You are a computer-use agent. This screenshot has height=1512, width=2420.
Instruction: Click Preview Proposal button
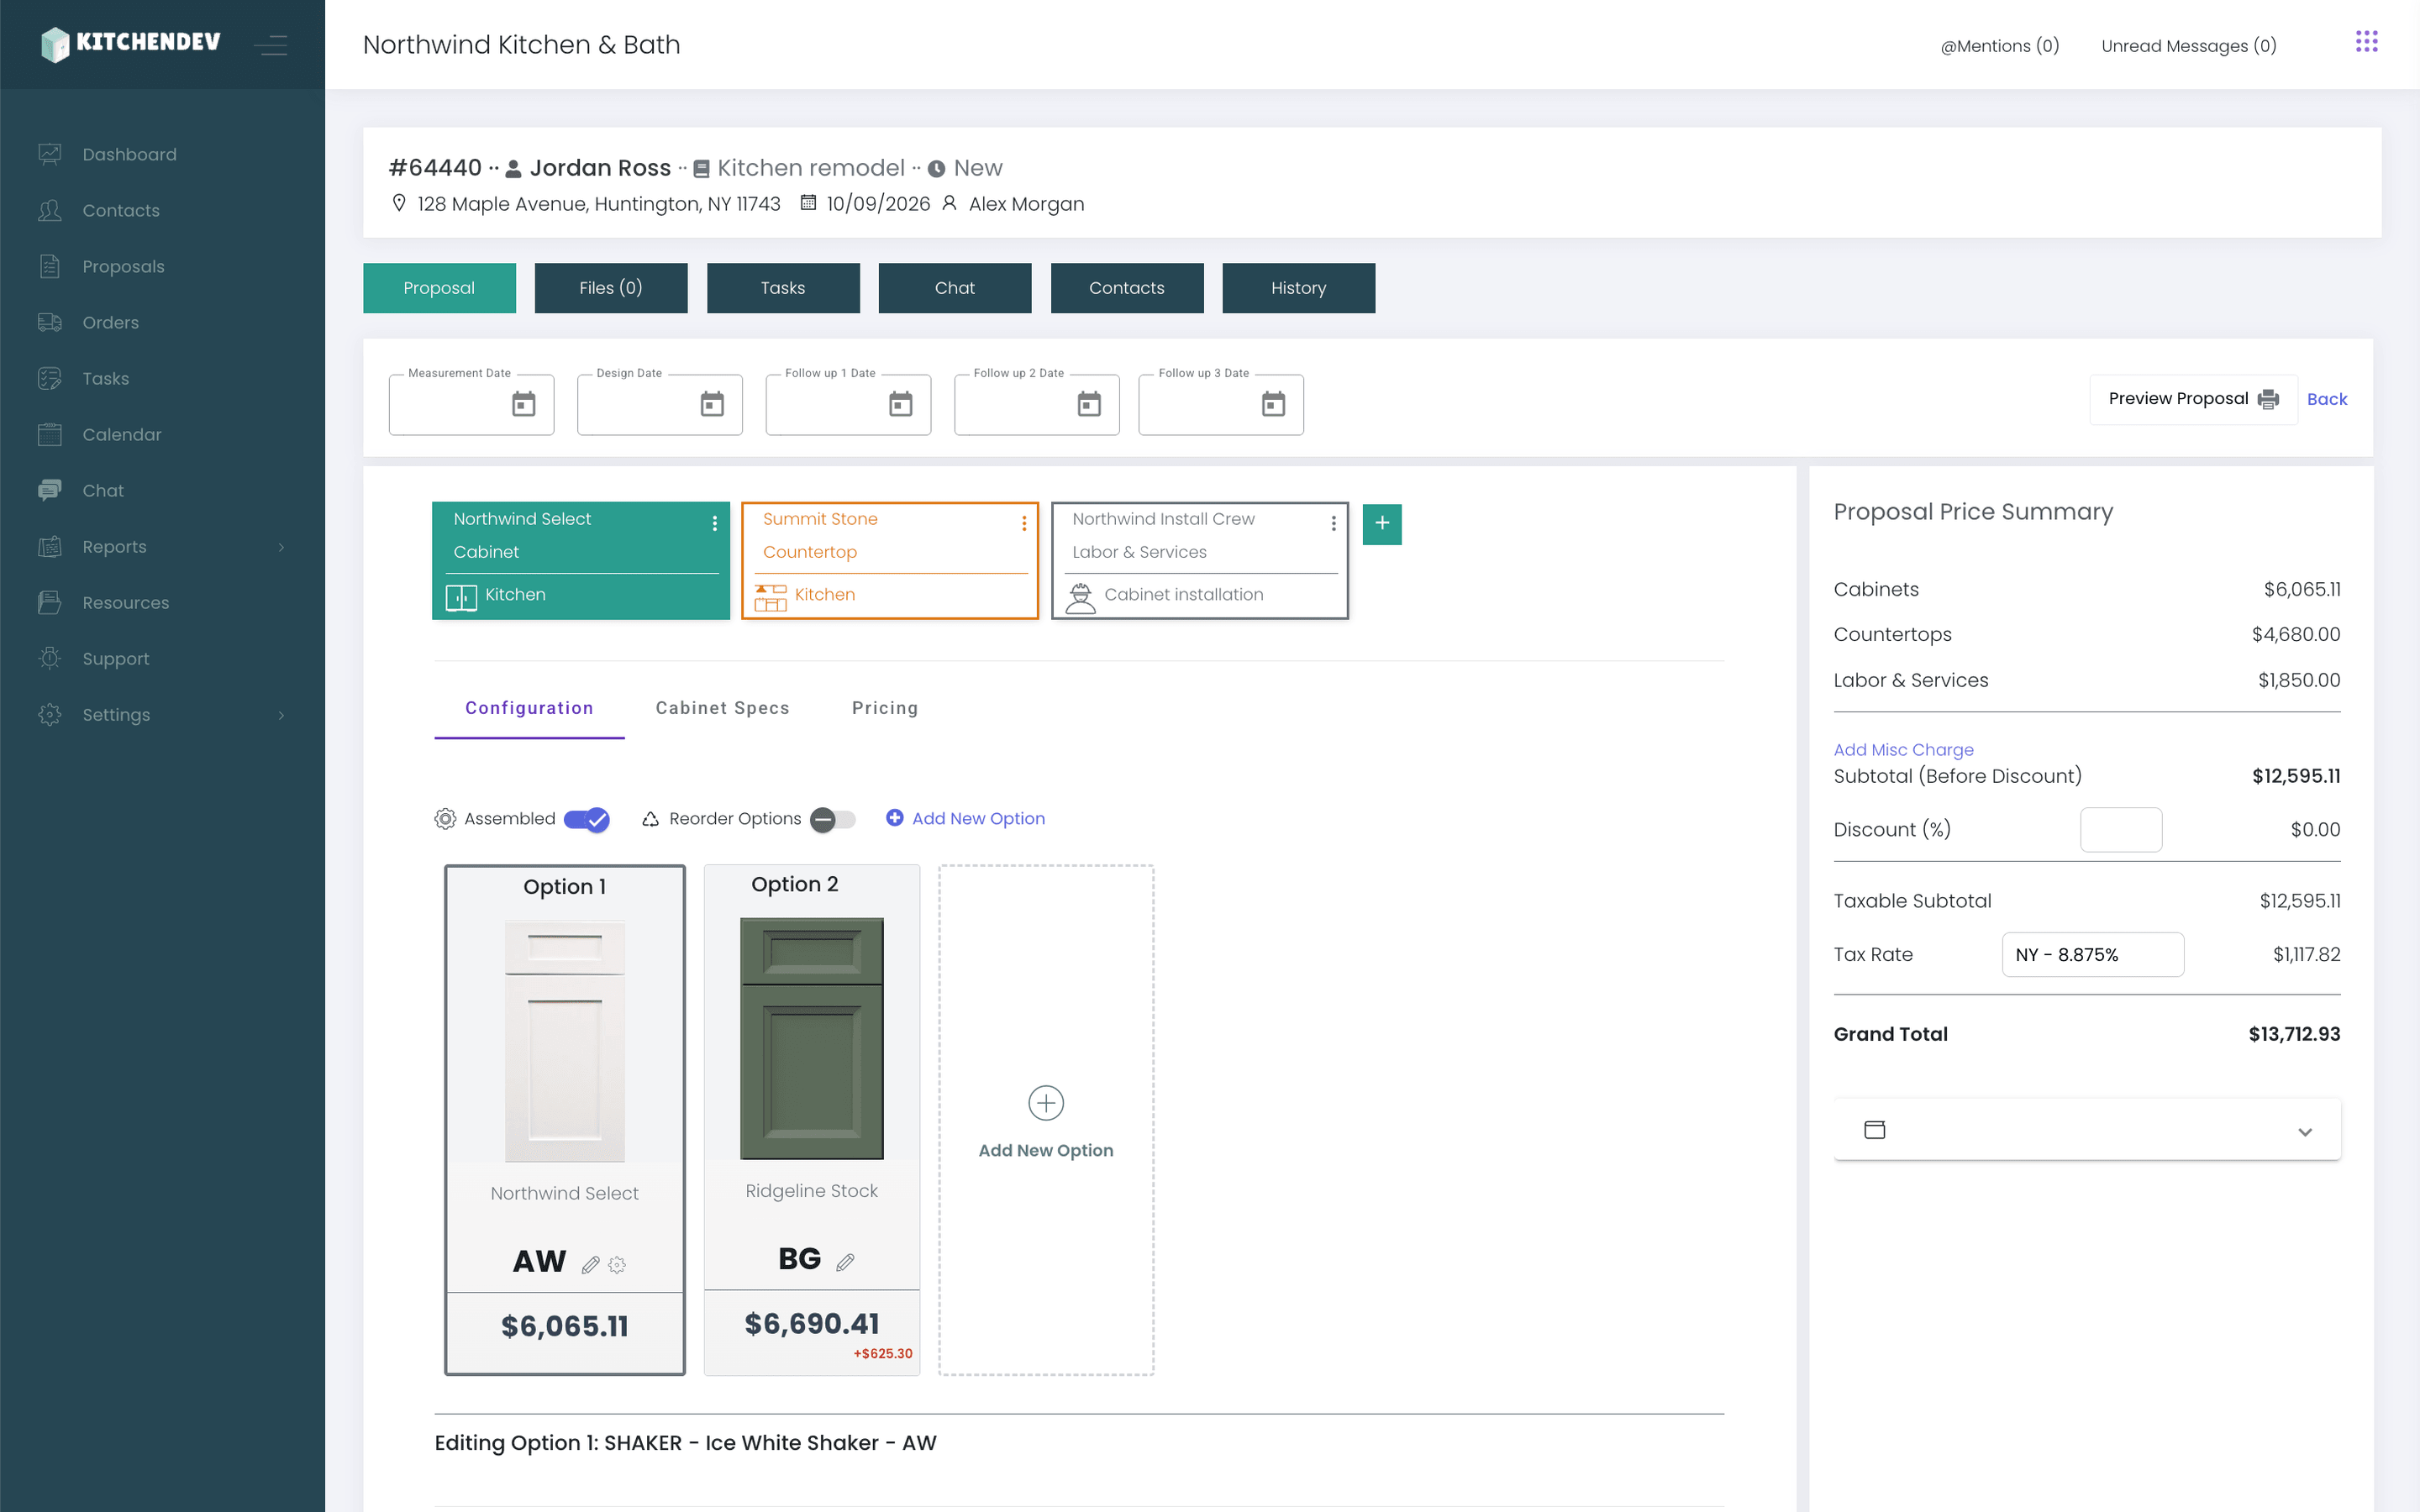coord(2193,399)
